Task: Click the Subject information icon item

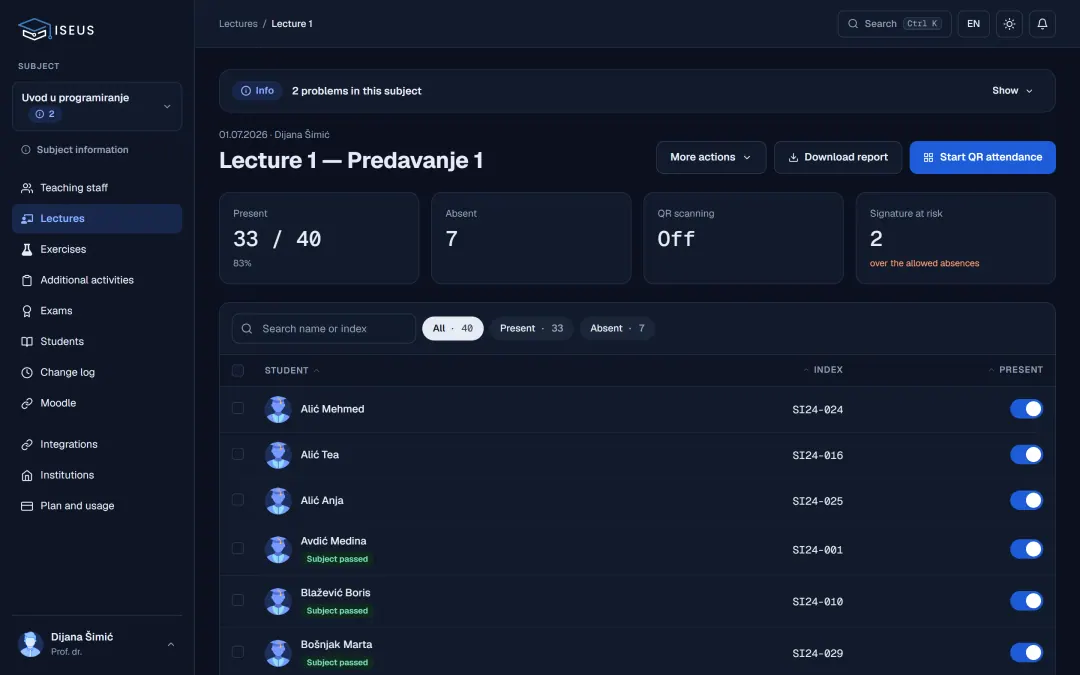Action: tap(97, 149)
